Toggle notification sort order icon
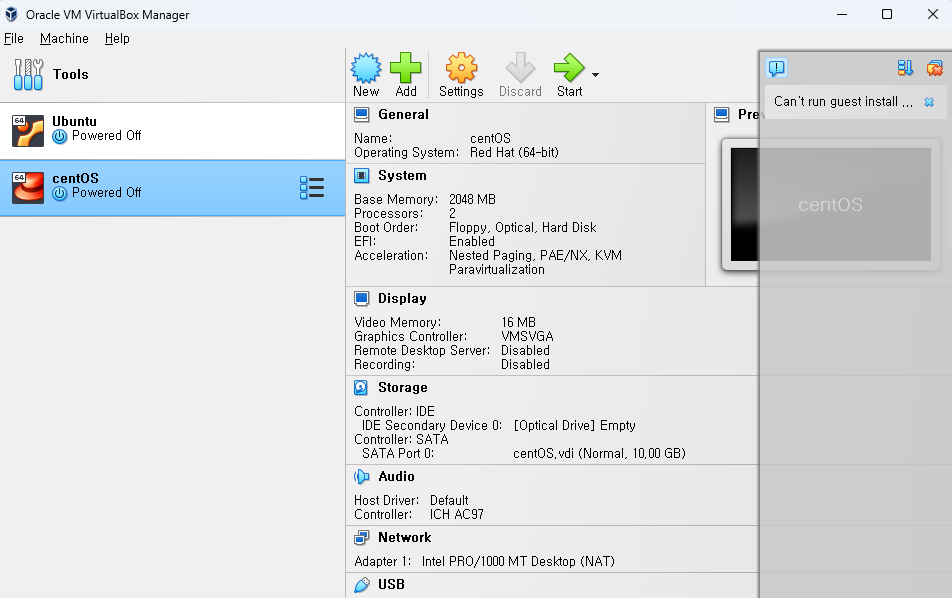952x598 pixels. point(905,67)
